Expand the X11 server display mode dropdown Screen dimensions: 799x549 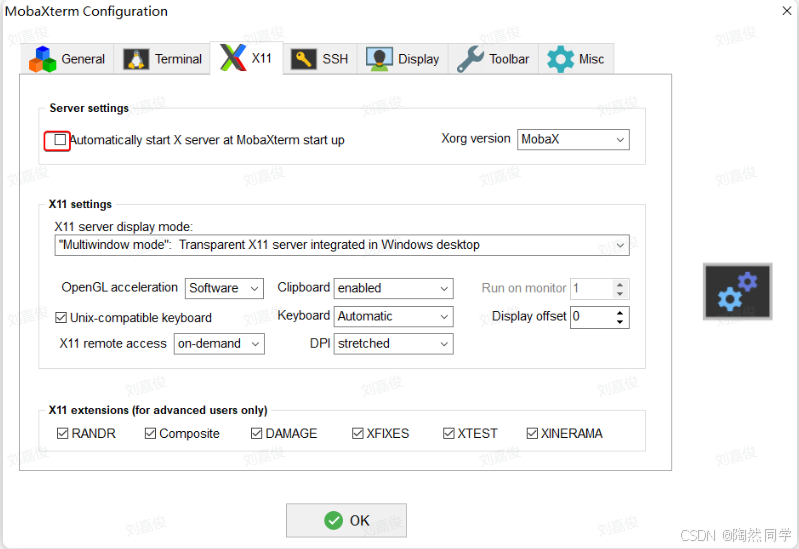coord(342,245)
